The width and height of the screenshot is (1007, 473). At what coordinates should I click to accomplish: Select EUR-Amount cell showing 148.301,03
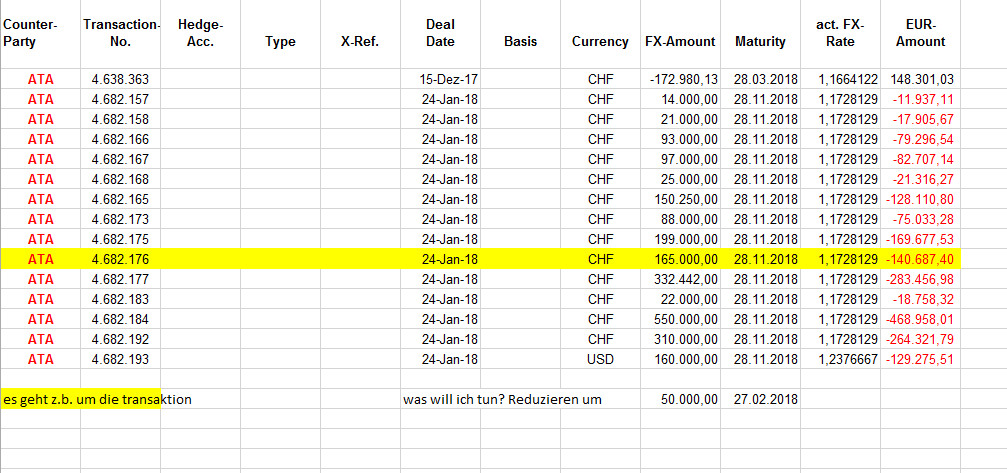921,80
